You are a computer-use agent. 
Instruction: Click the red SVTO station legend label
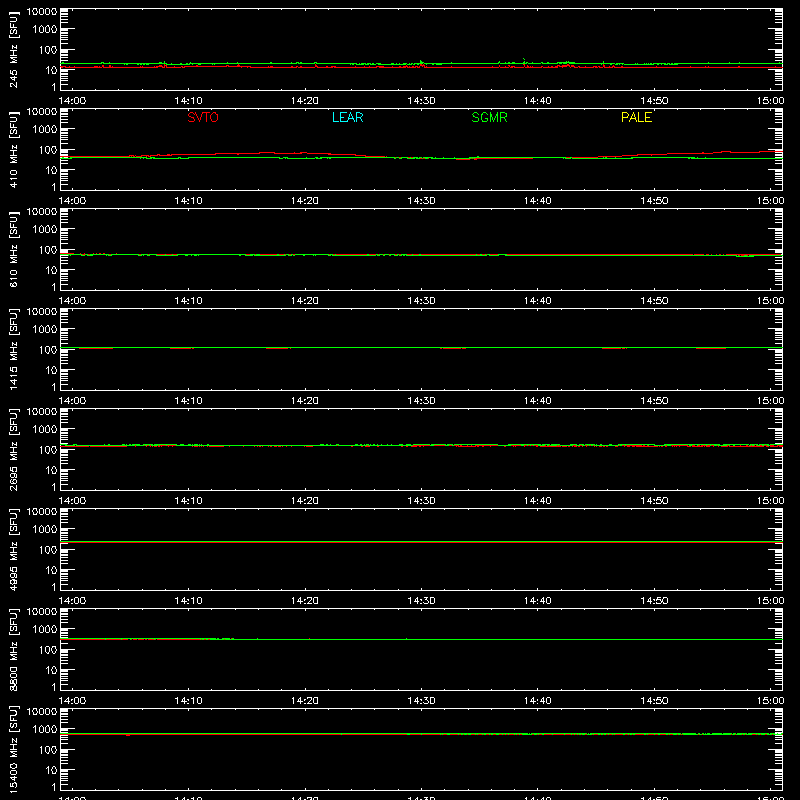pos(203,117)
